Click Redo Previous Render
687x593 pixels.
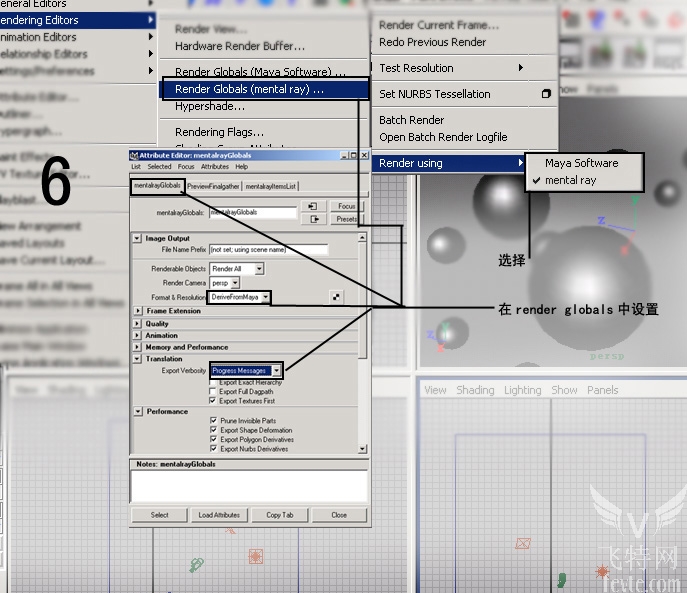(x=432, y=42)
